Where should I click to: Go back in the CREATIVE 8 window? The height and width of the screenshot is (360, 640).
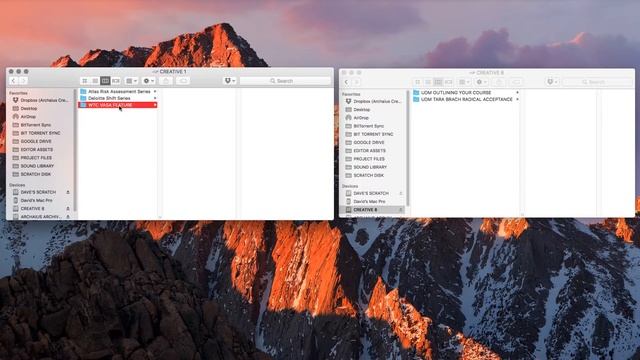(x=346, y=82)
